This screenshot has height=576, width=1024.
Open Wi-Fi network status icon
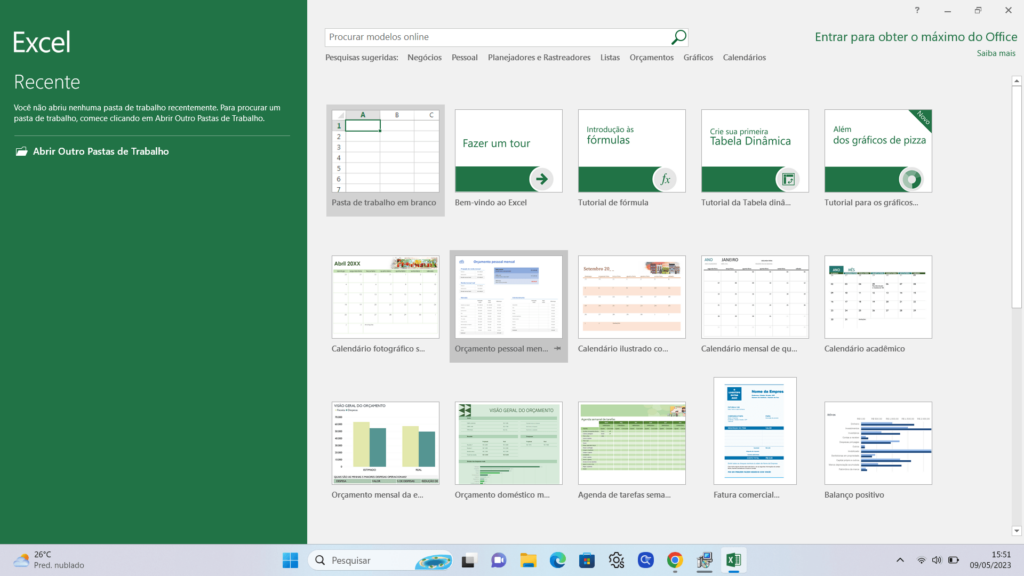tap(921, 560)
